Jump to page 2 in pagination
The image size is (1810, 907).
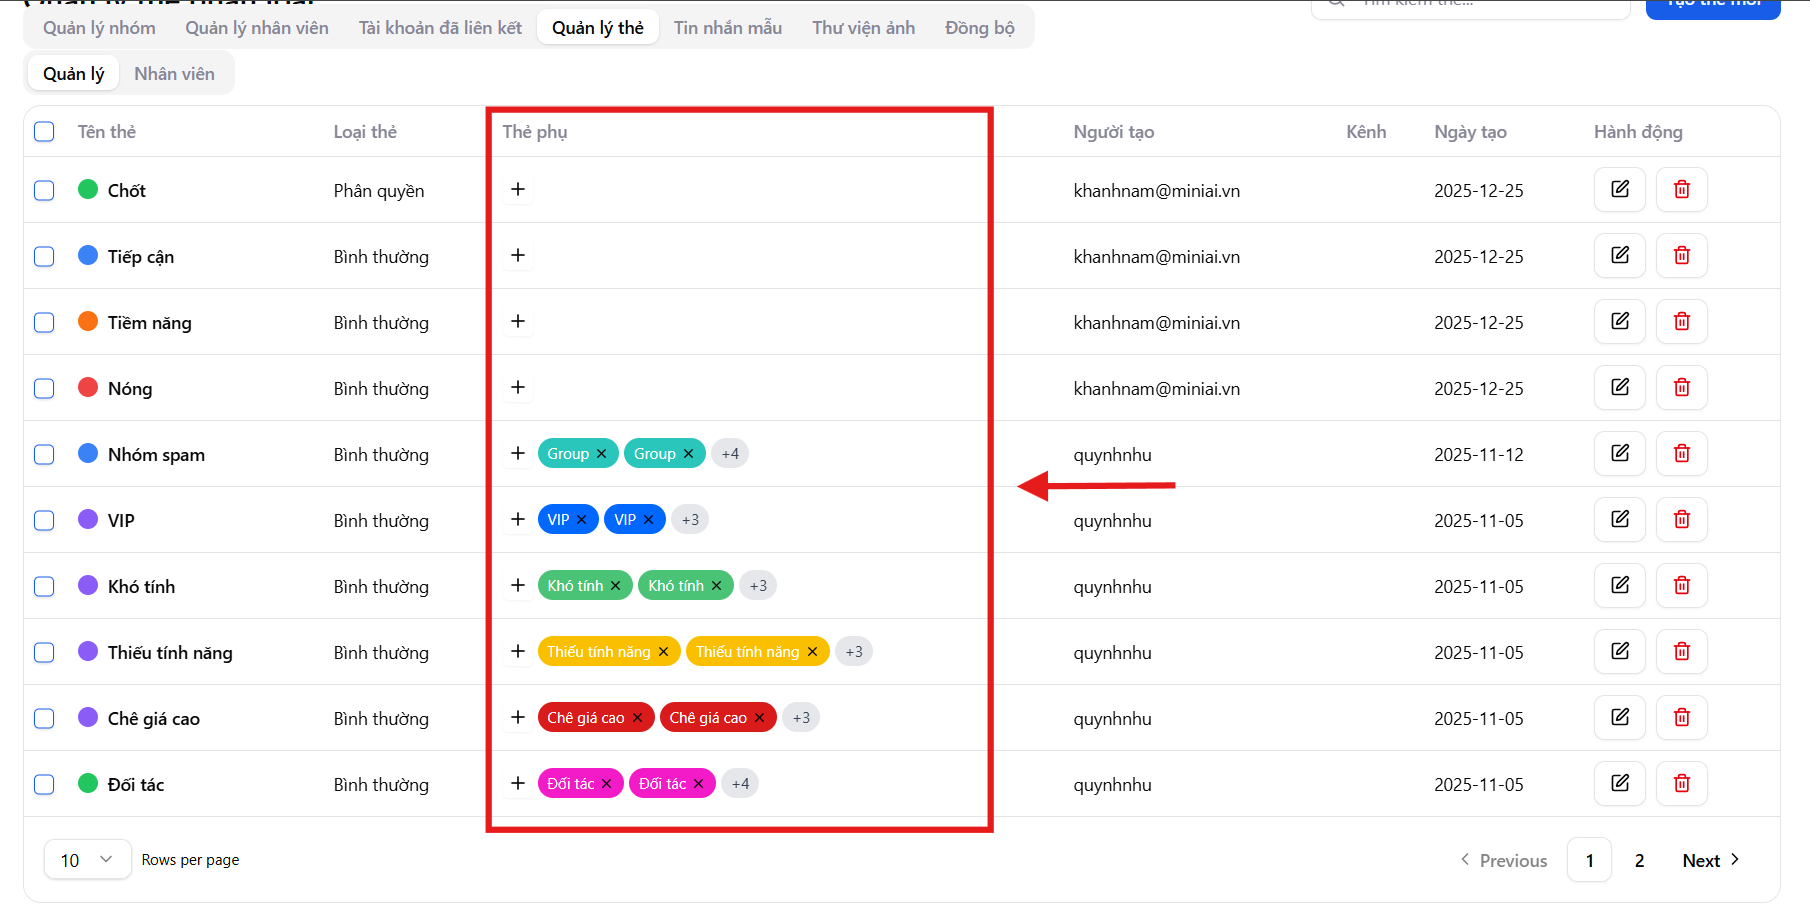point(1639,860)
